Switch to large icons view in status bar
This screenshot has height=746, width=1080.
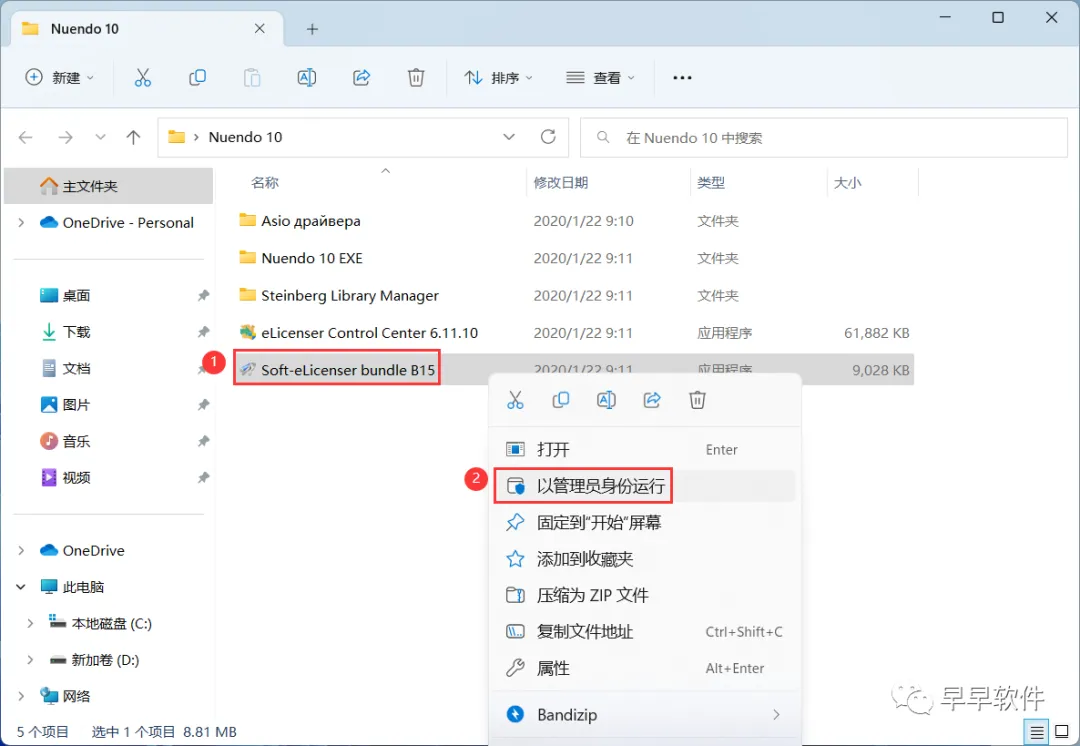(x=1062, y=732)
